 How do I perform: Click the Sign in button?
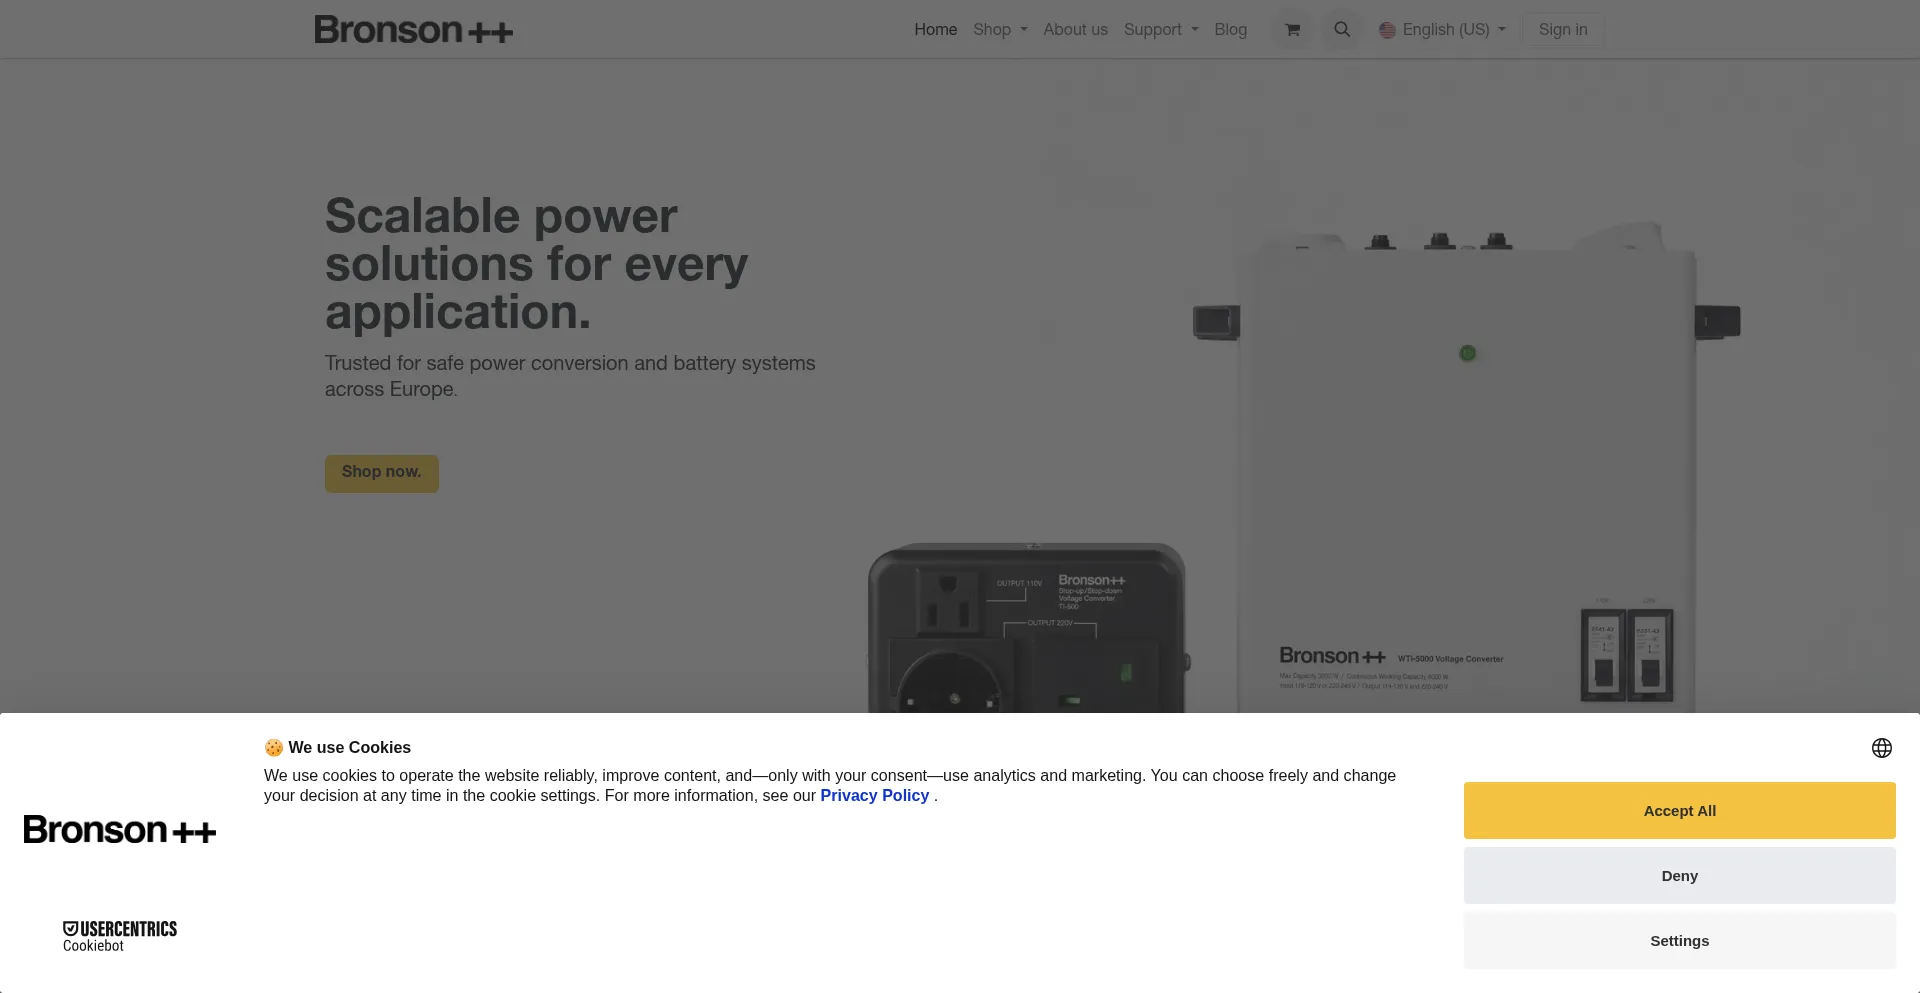(1563, 30)
